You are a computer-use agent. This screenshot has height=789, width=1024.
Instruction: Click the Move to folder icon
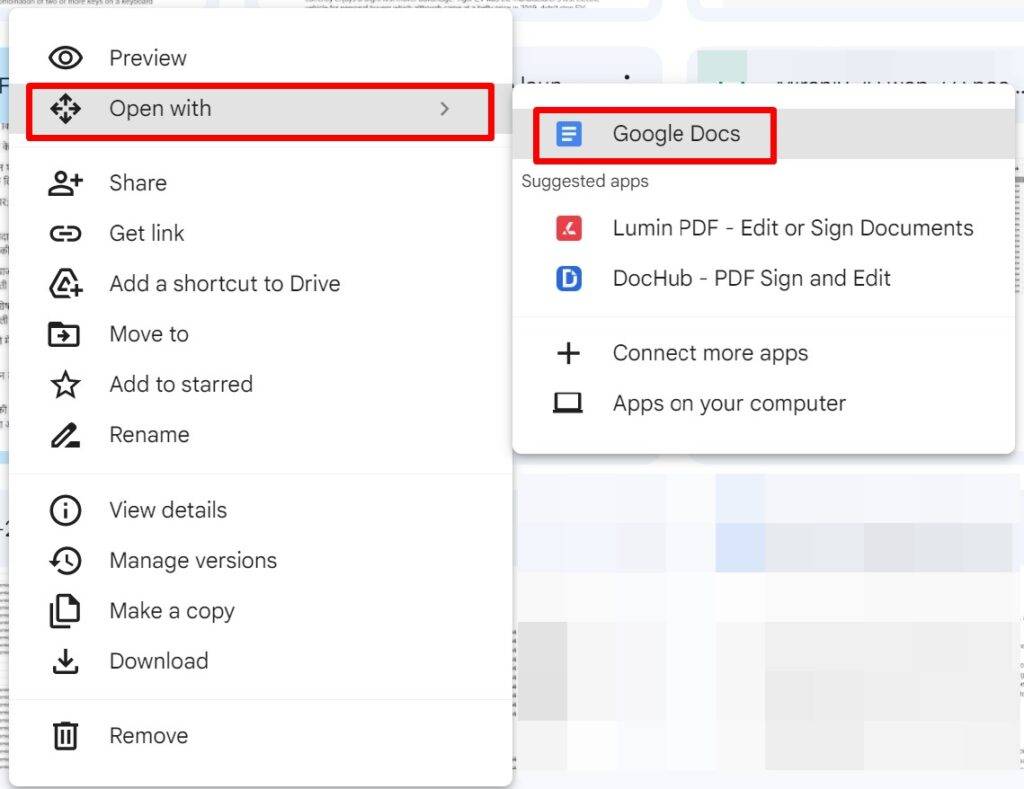(x=65, y=334)
